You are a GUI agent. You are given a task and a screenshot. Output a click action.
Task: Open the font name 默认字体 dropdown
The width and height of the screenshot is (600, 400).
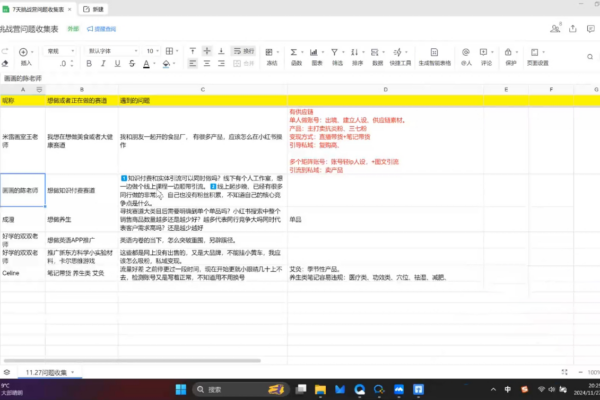(x=112, y=51)
